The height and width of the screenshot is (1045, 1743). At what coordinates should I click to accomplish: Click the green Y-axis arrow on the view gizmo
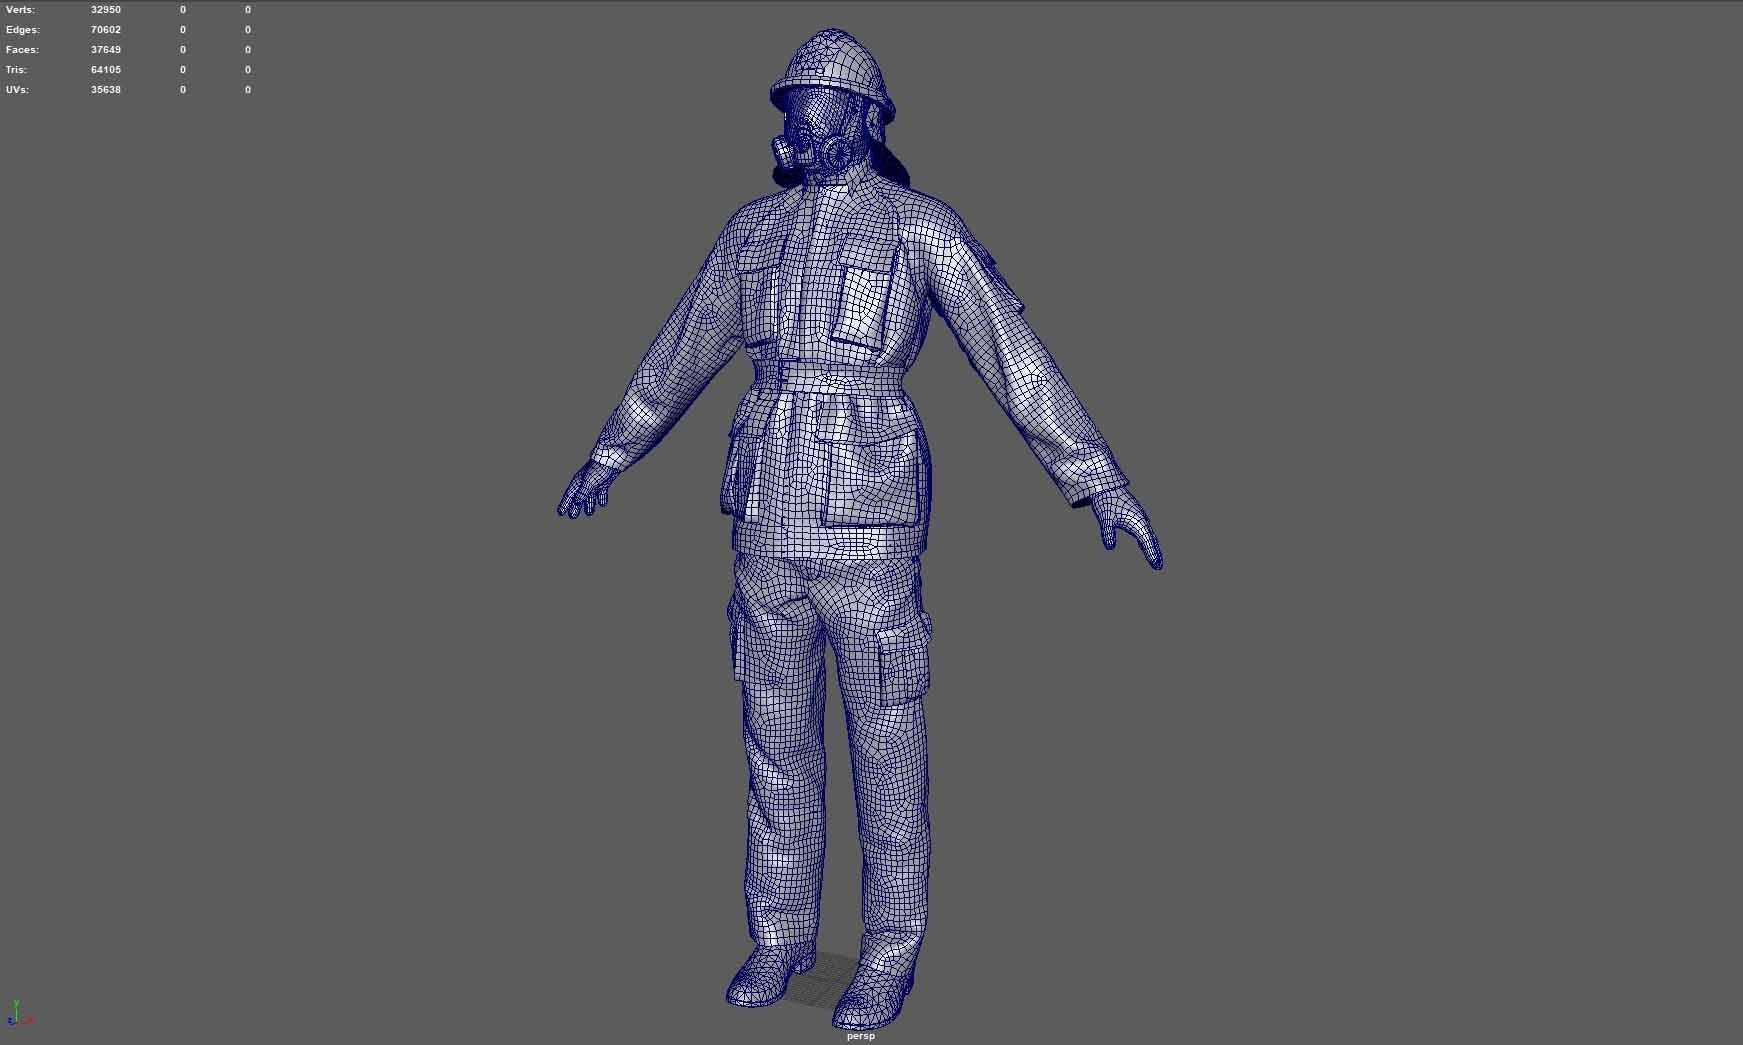pos(16,1003)
